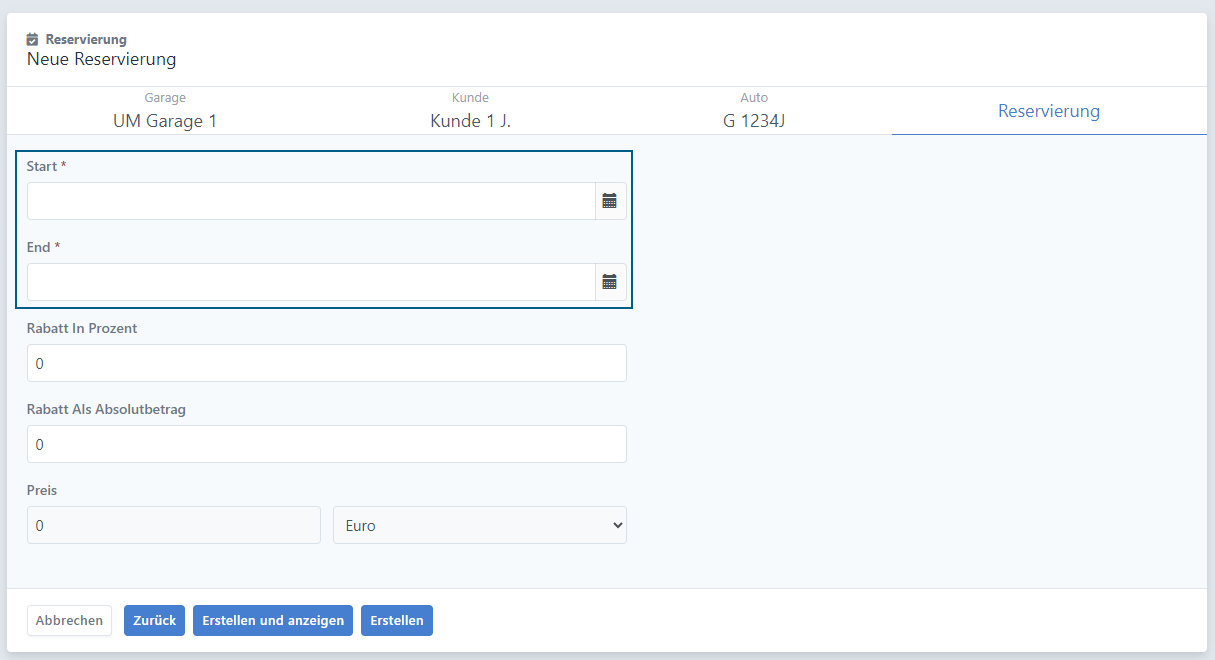Click the Rabatt In Prozent field

[327, 363]
